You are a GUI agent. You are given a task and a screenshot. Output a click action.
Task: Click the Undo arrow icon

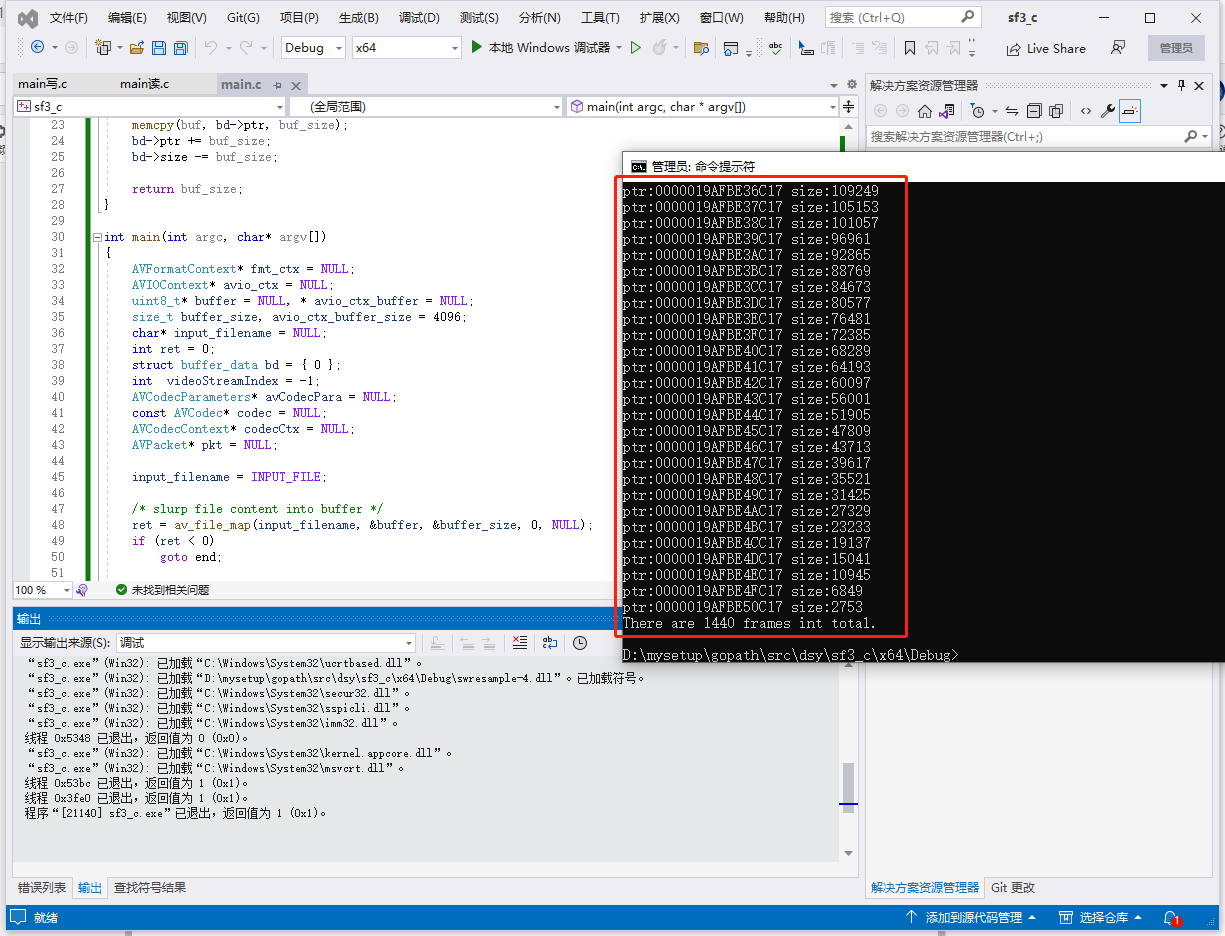(210, 47)
